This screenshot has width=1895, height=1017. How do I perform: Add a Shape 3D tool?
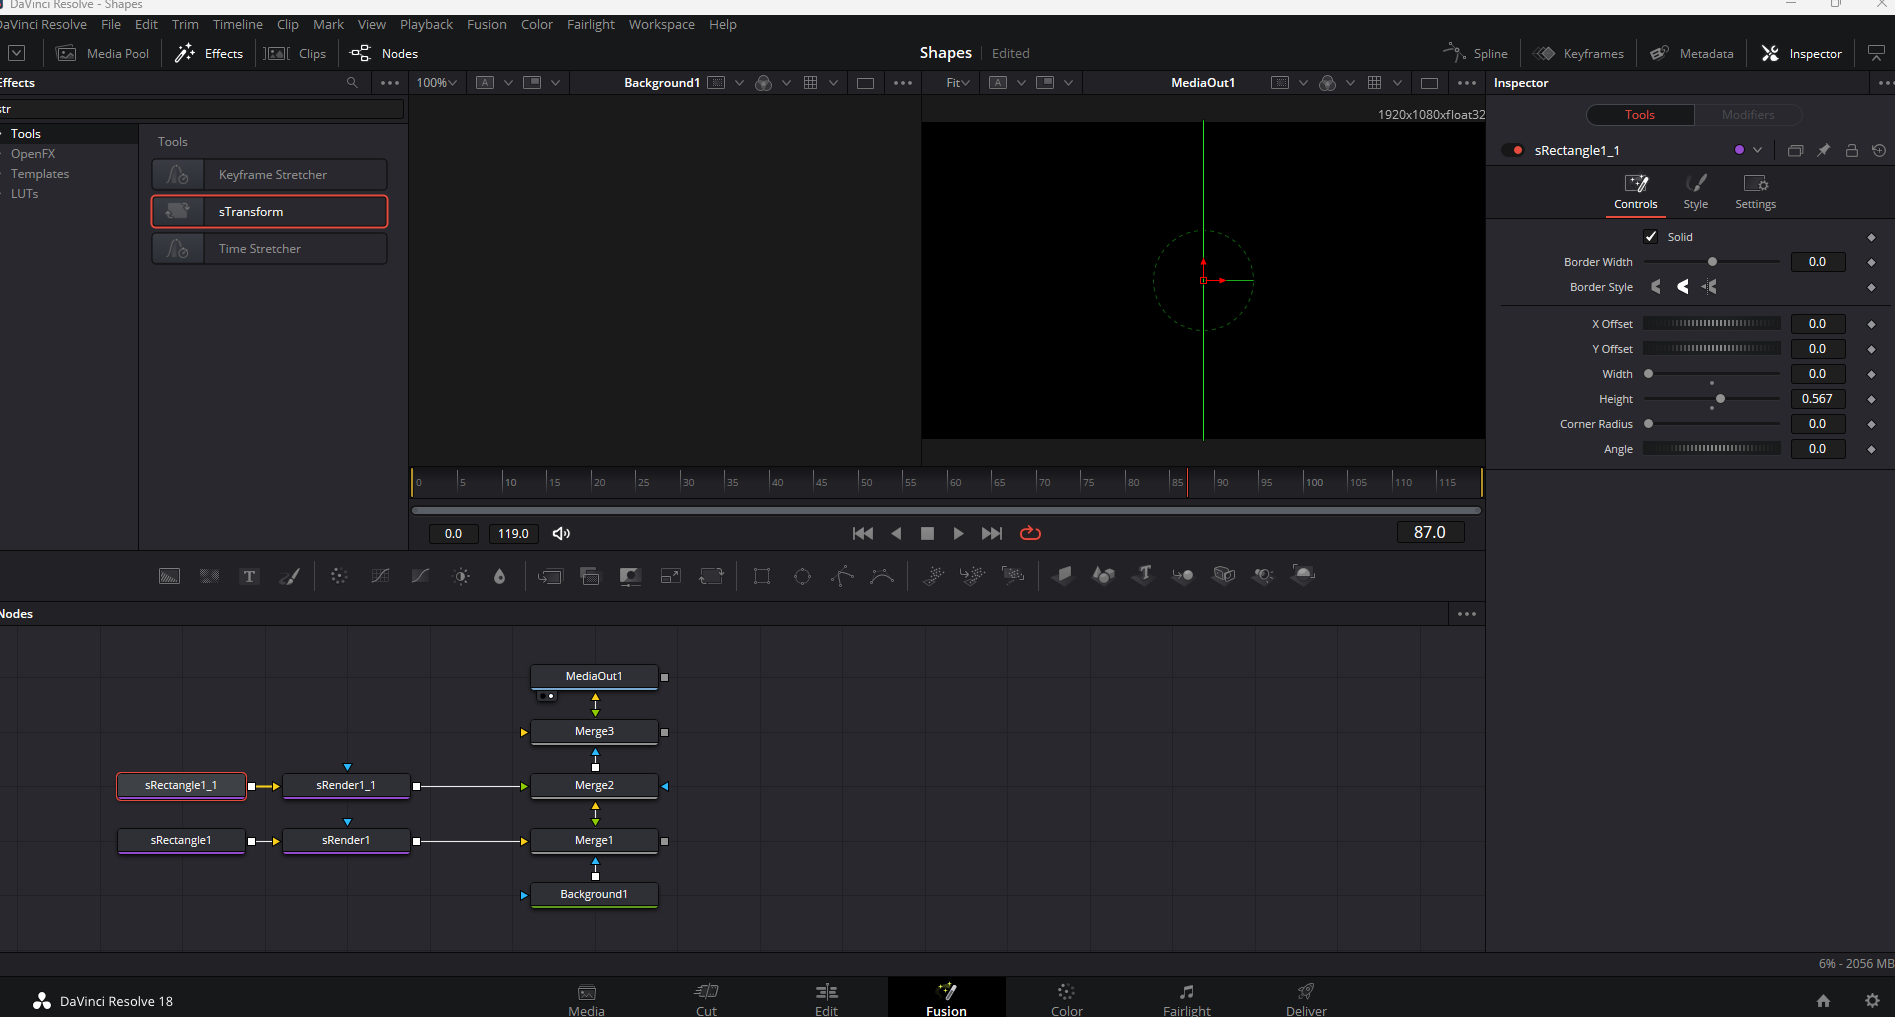pos(1103,575)
